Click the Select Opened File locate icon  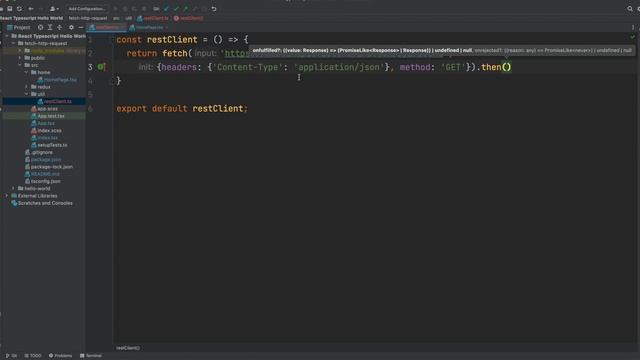(x=40, y=27)
